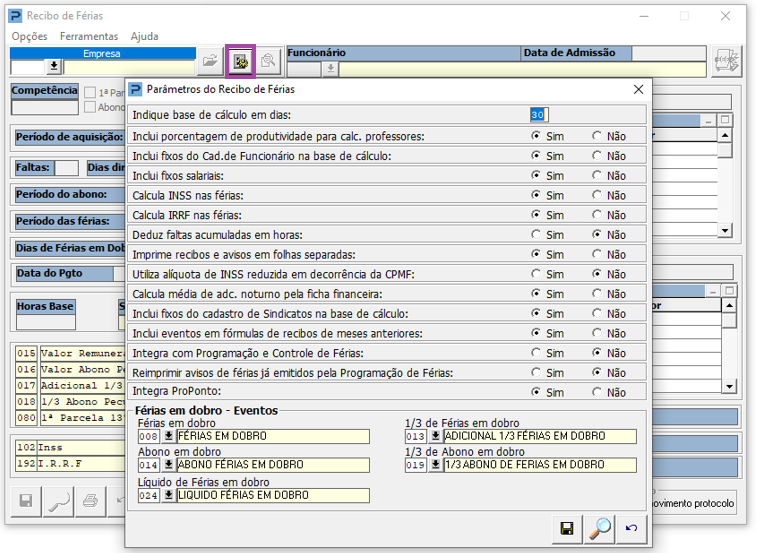Click the 'ADICIONAL 1/3 FÉRIAS EM DOBRO' field
Viewport: 757px width, 553px height.
[540, 436]
